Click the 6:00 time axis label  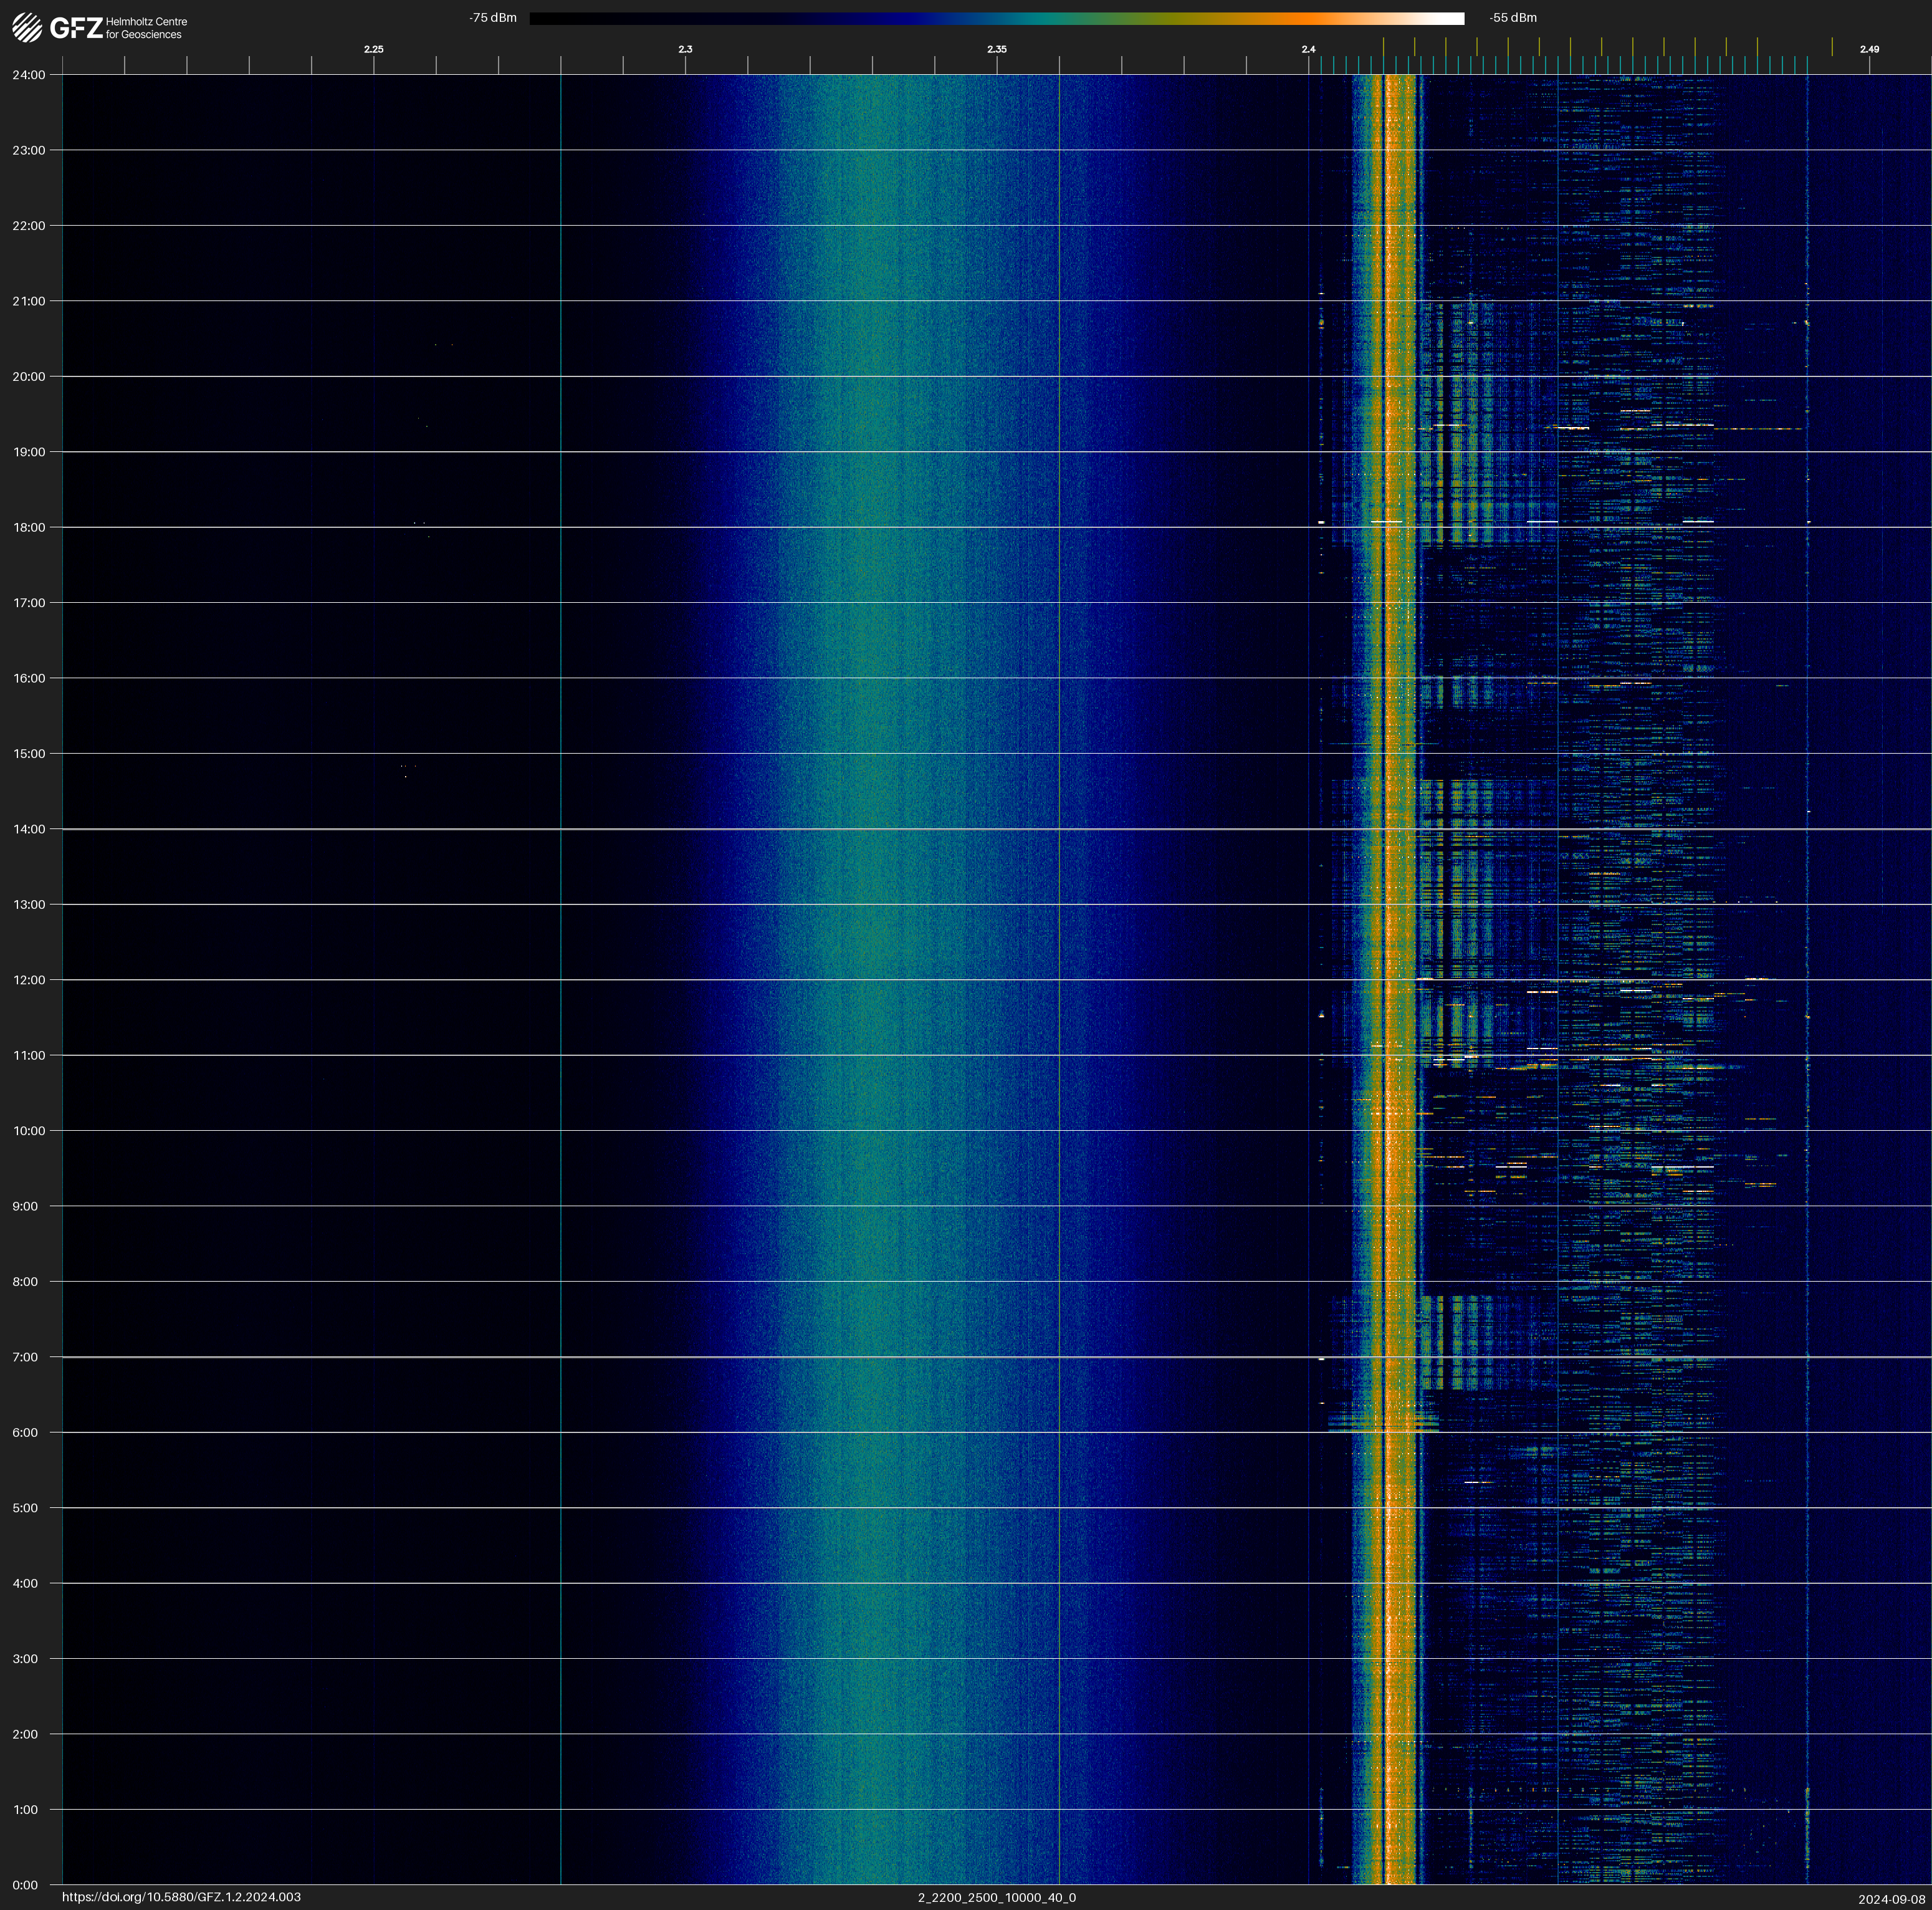tap(25, 1433)
